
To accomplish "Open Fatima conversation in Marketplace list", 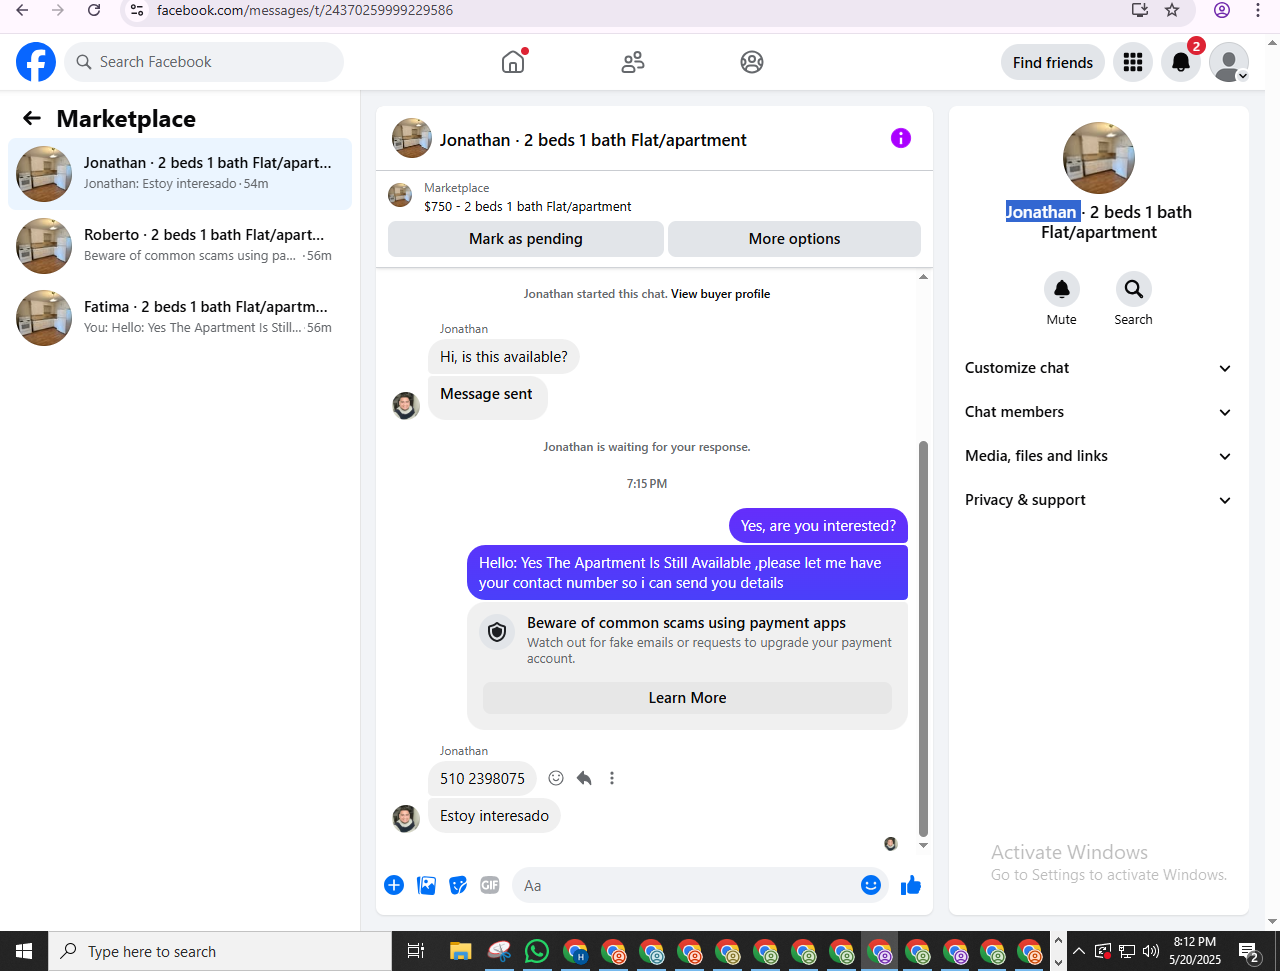I will coord(180,318).
